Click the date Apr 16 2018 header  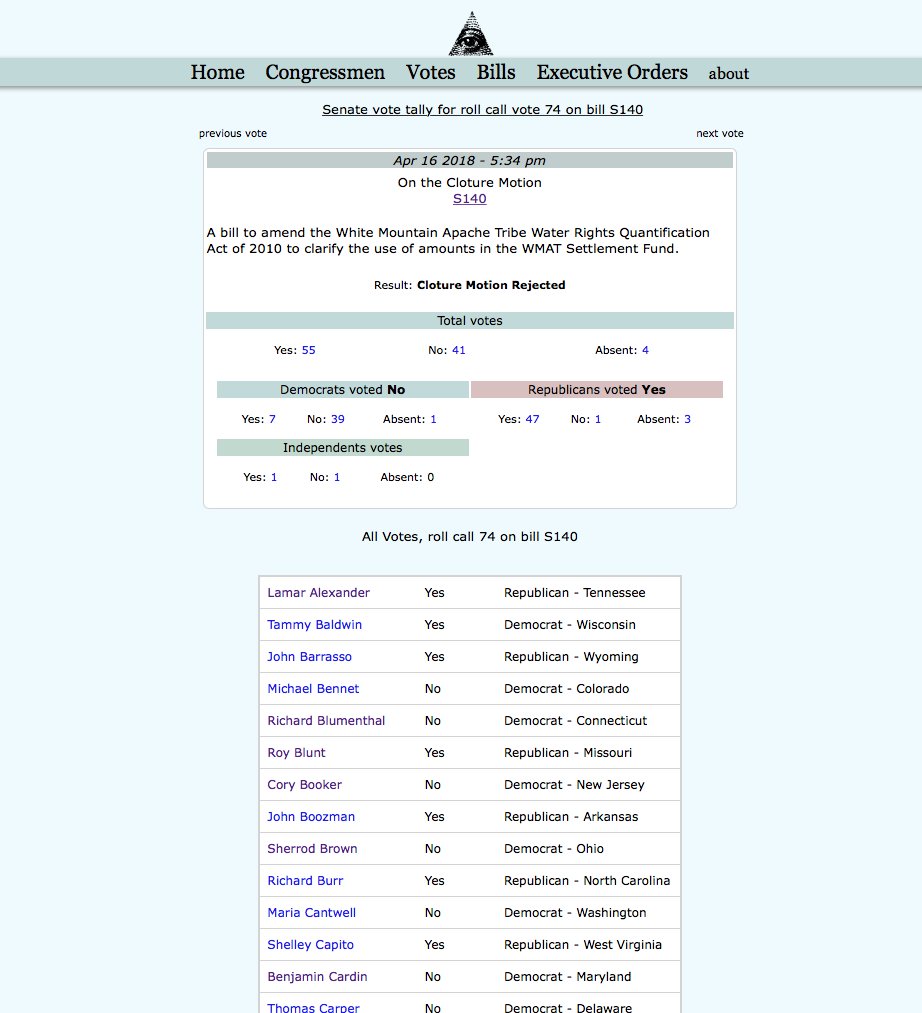point(470,160)
